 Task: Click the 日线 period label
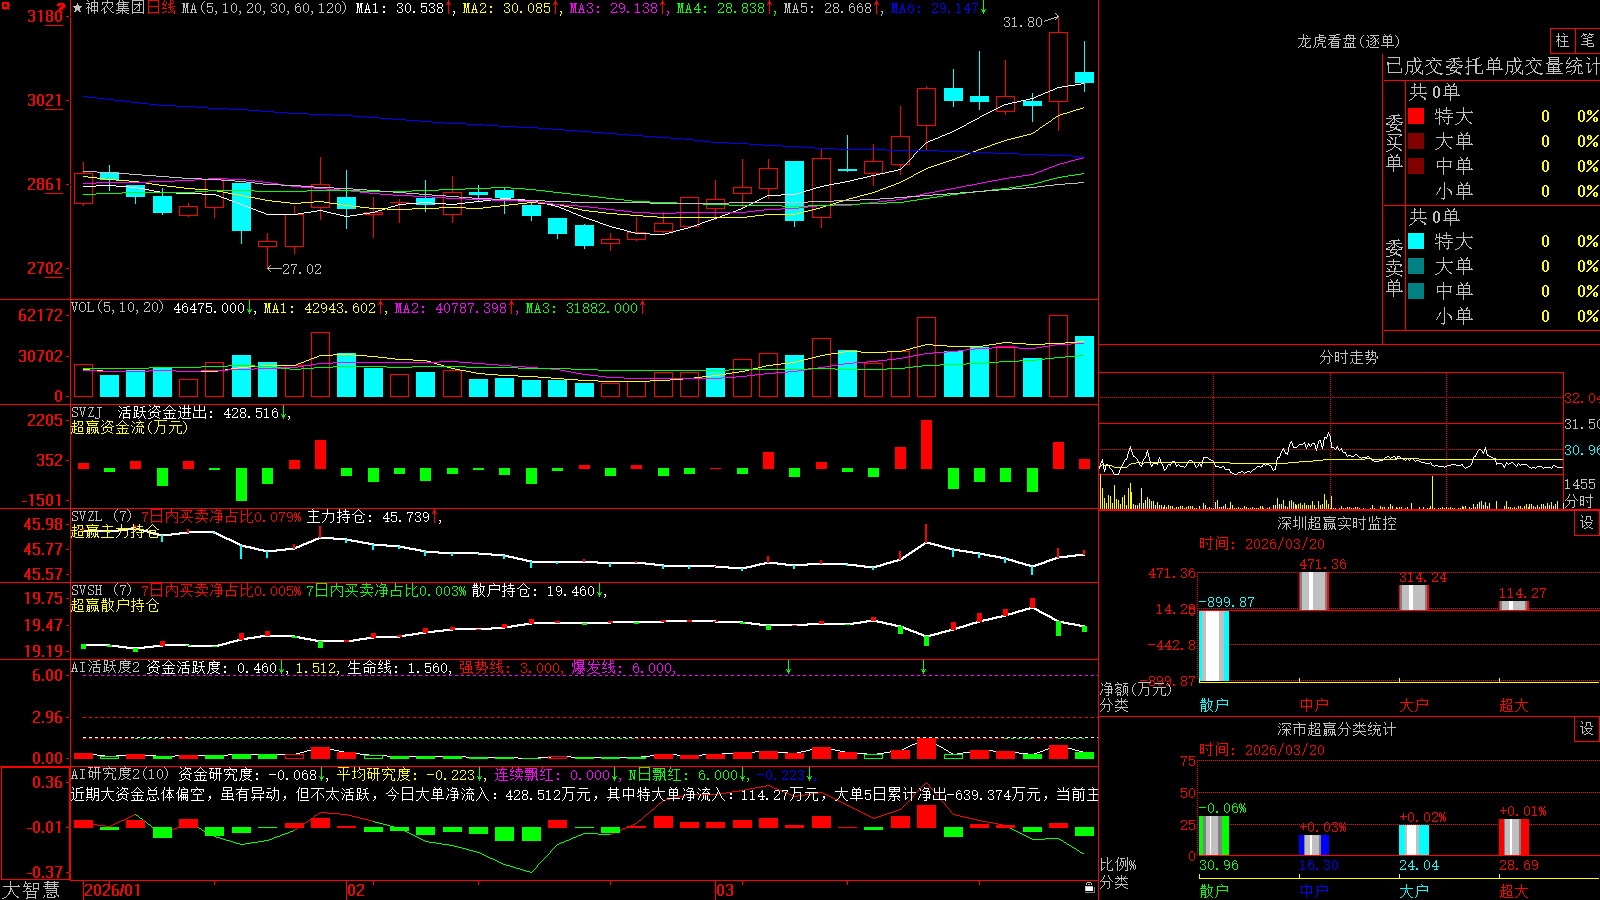click(x=161, y=8)
